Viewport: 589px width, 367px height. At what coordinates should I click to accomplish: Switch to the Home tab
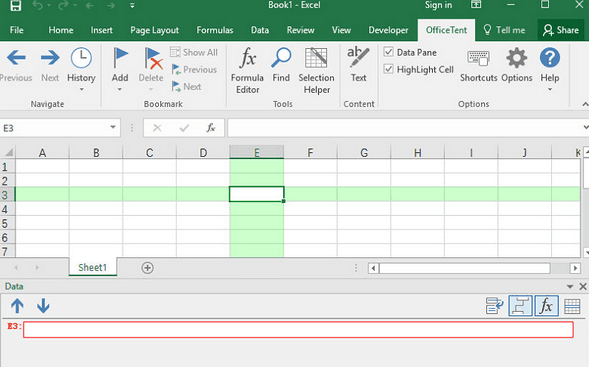[61, 30]
